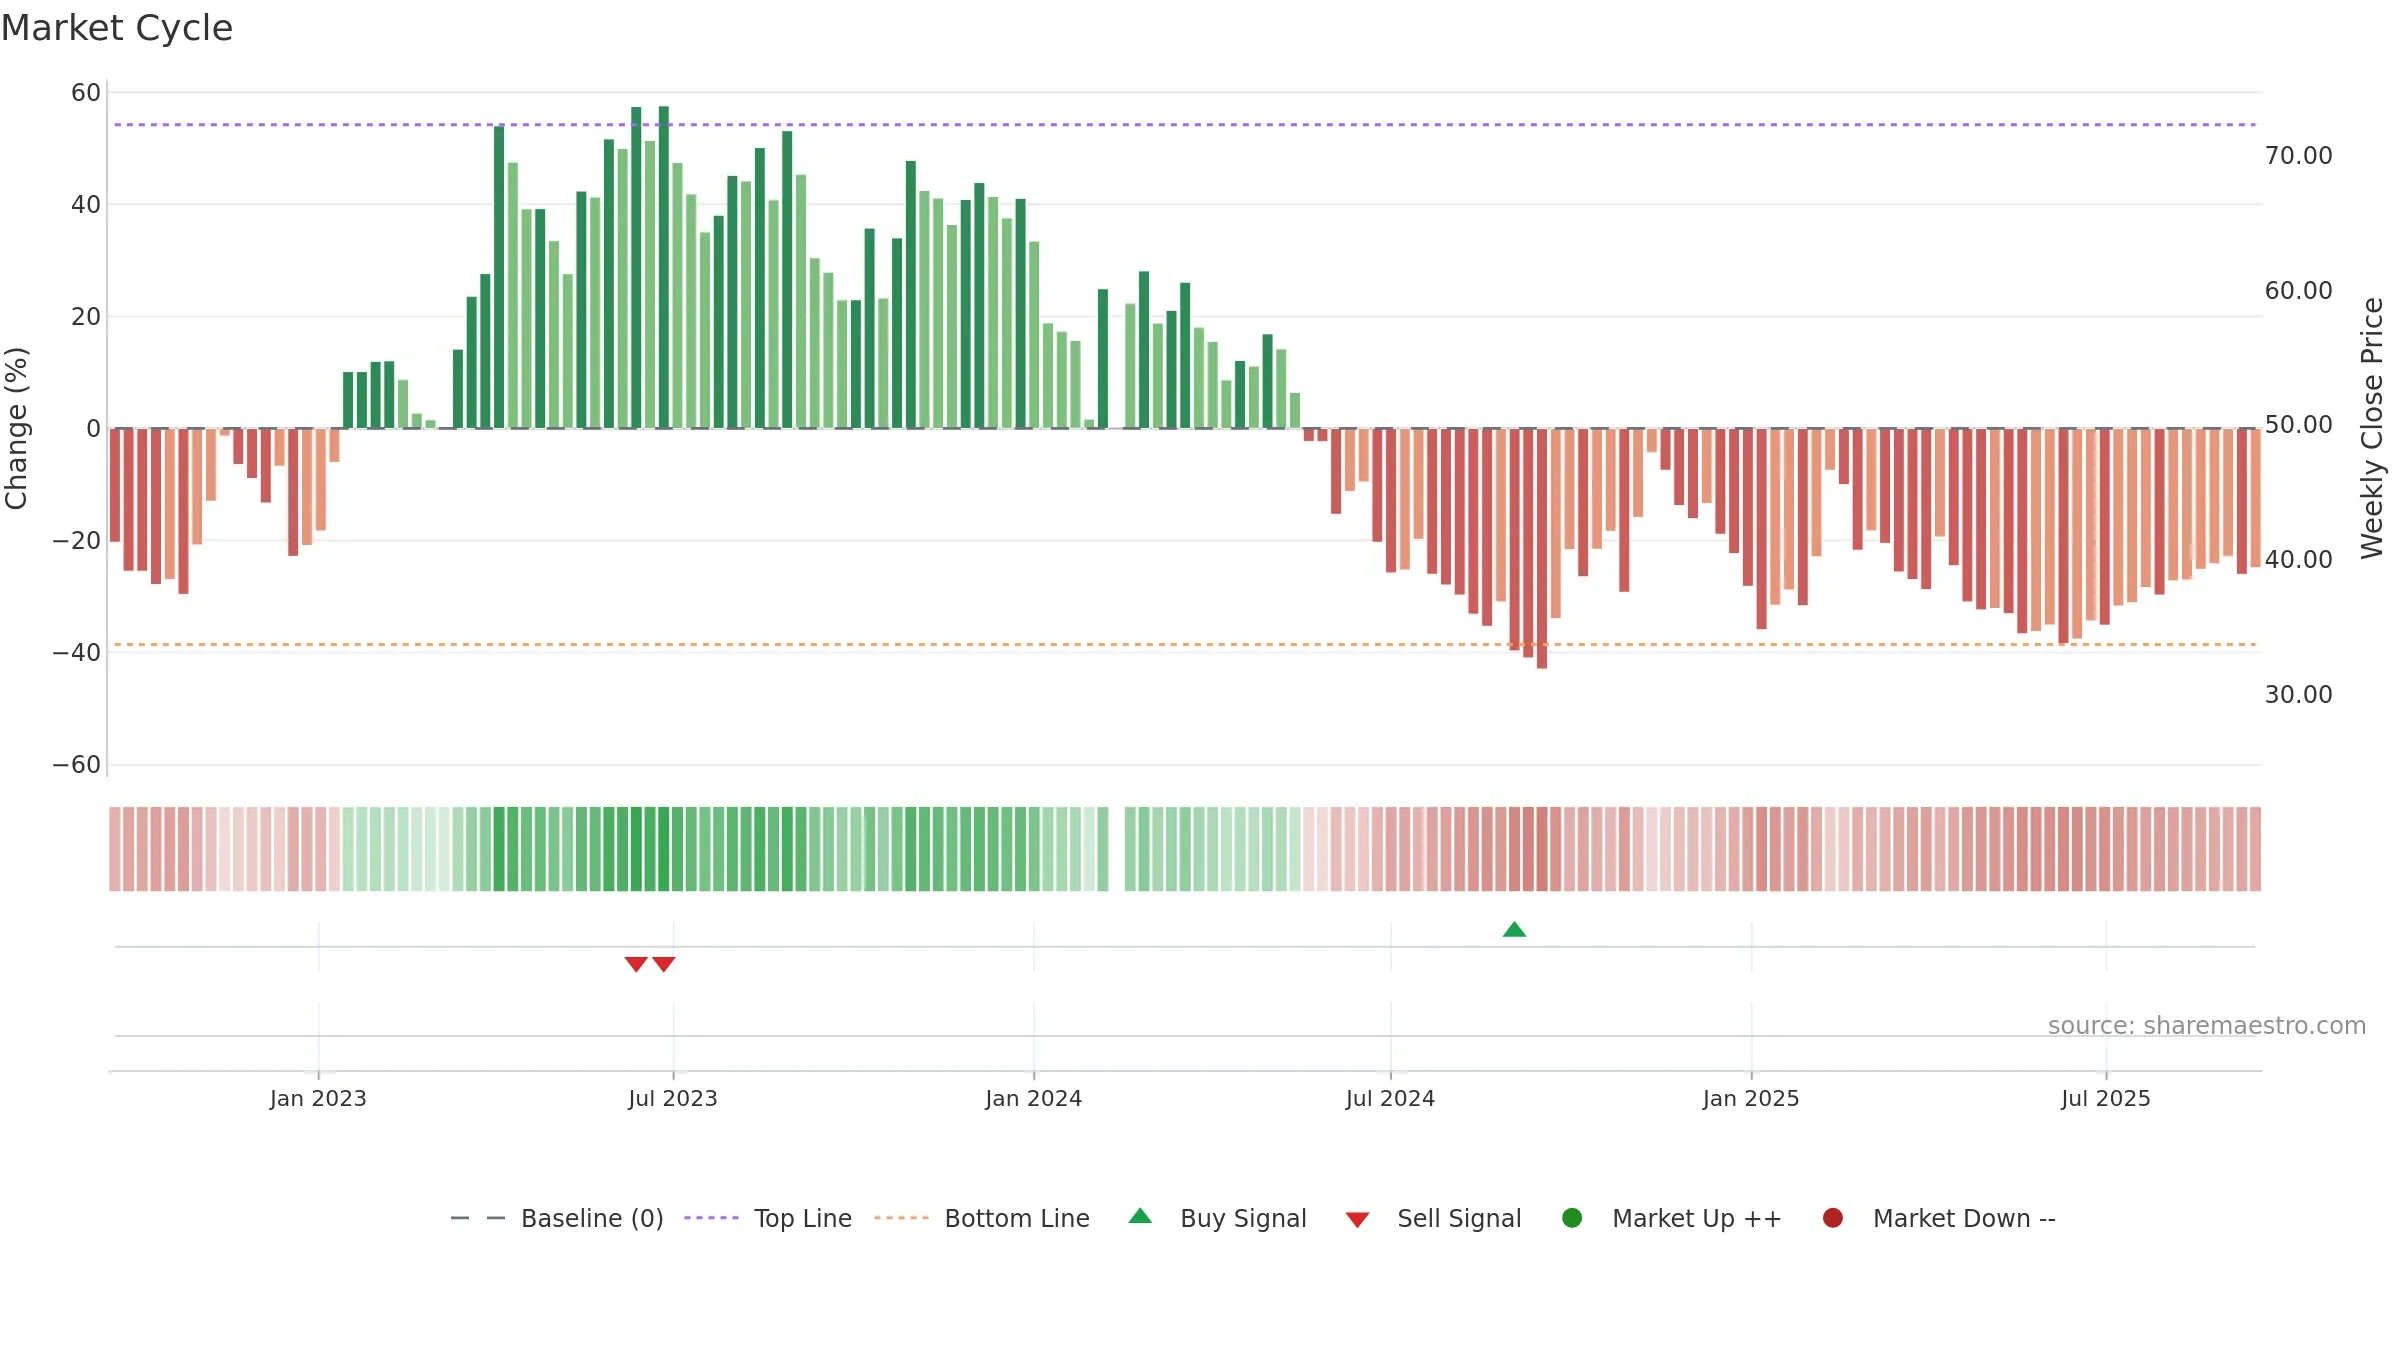
Task: Toggle the Market Down -- legend entry
Action: (1939, 1218)
